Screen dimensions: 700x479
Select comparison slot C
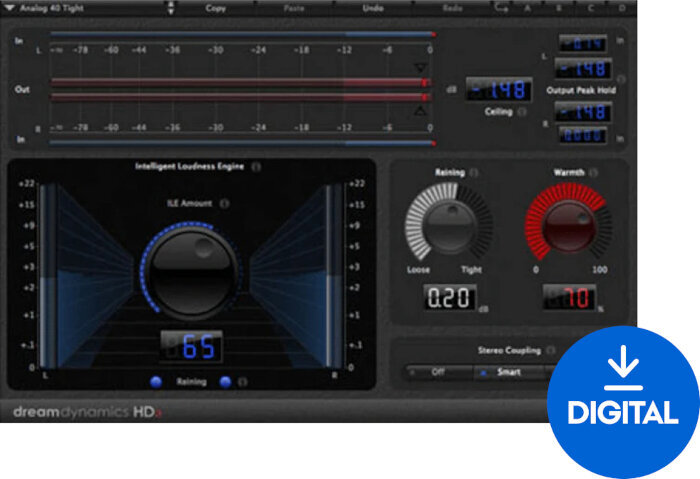[590, 8]
